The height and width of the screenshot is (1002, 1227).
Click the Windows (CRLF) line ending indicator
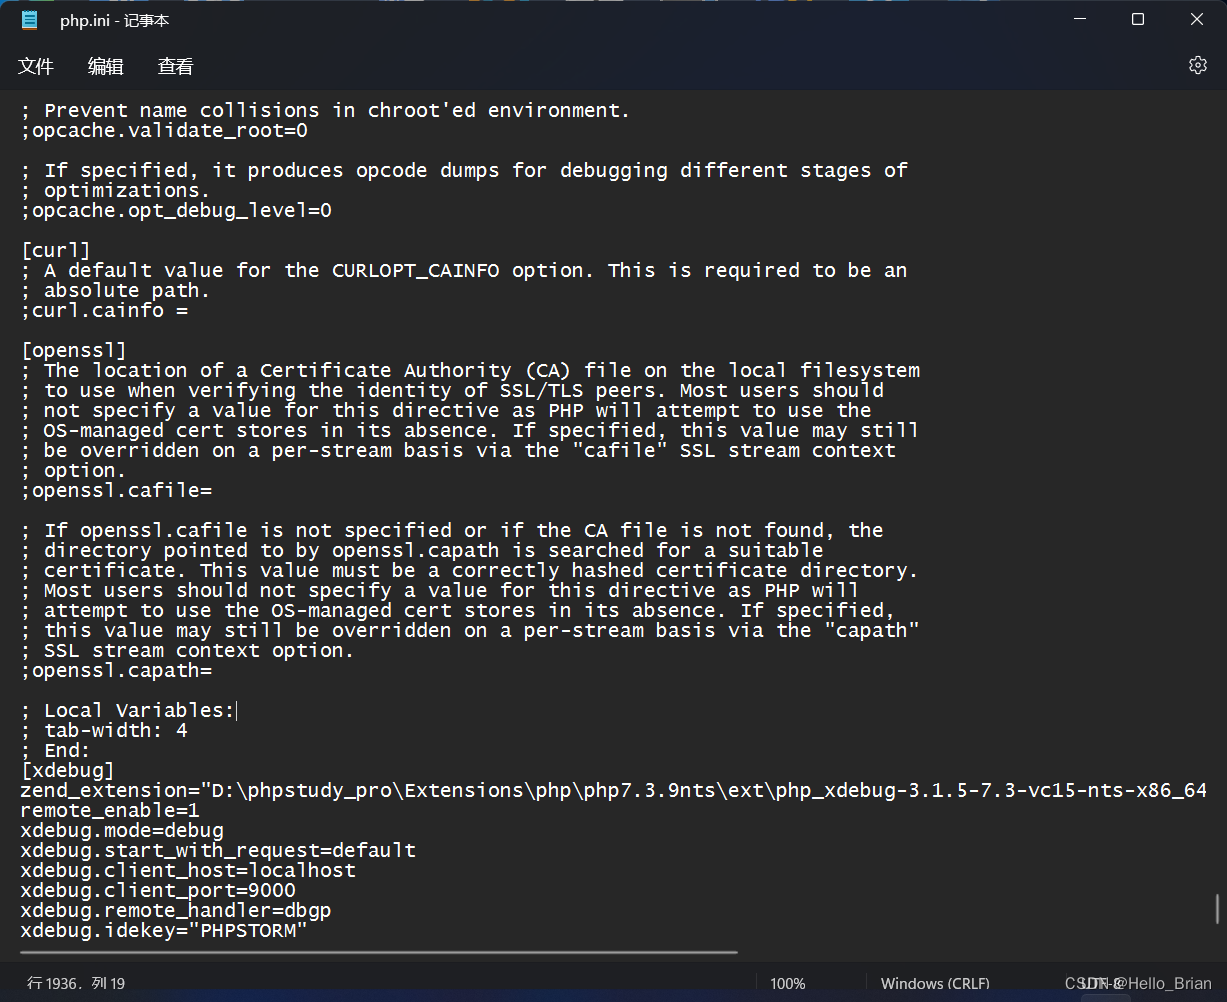[x=935, y=984]
